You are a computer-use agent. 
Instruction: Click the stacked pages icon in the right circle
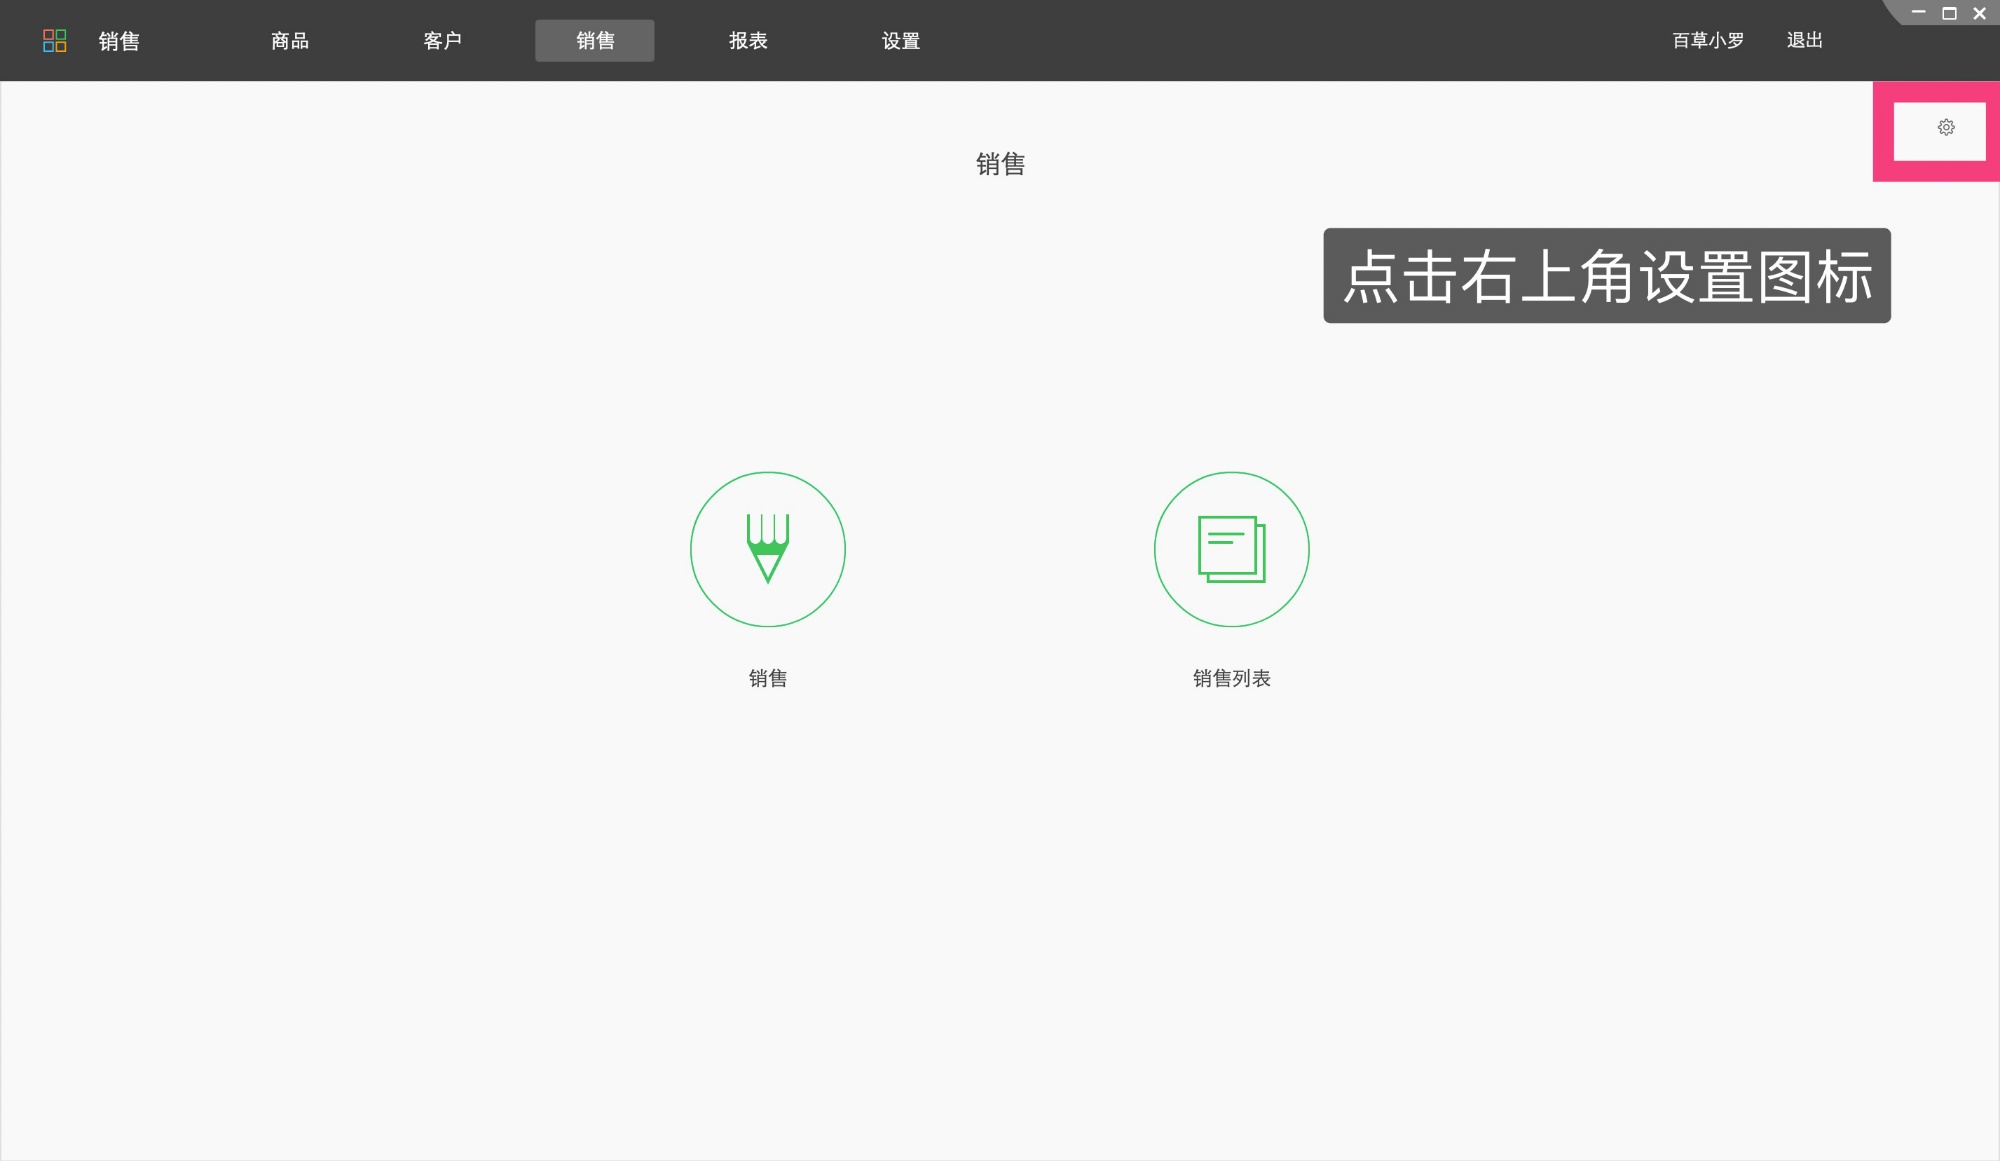(1231, 549)
